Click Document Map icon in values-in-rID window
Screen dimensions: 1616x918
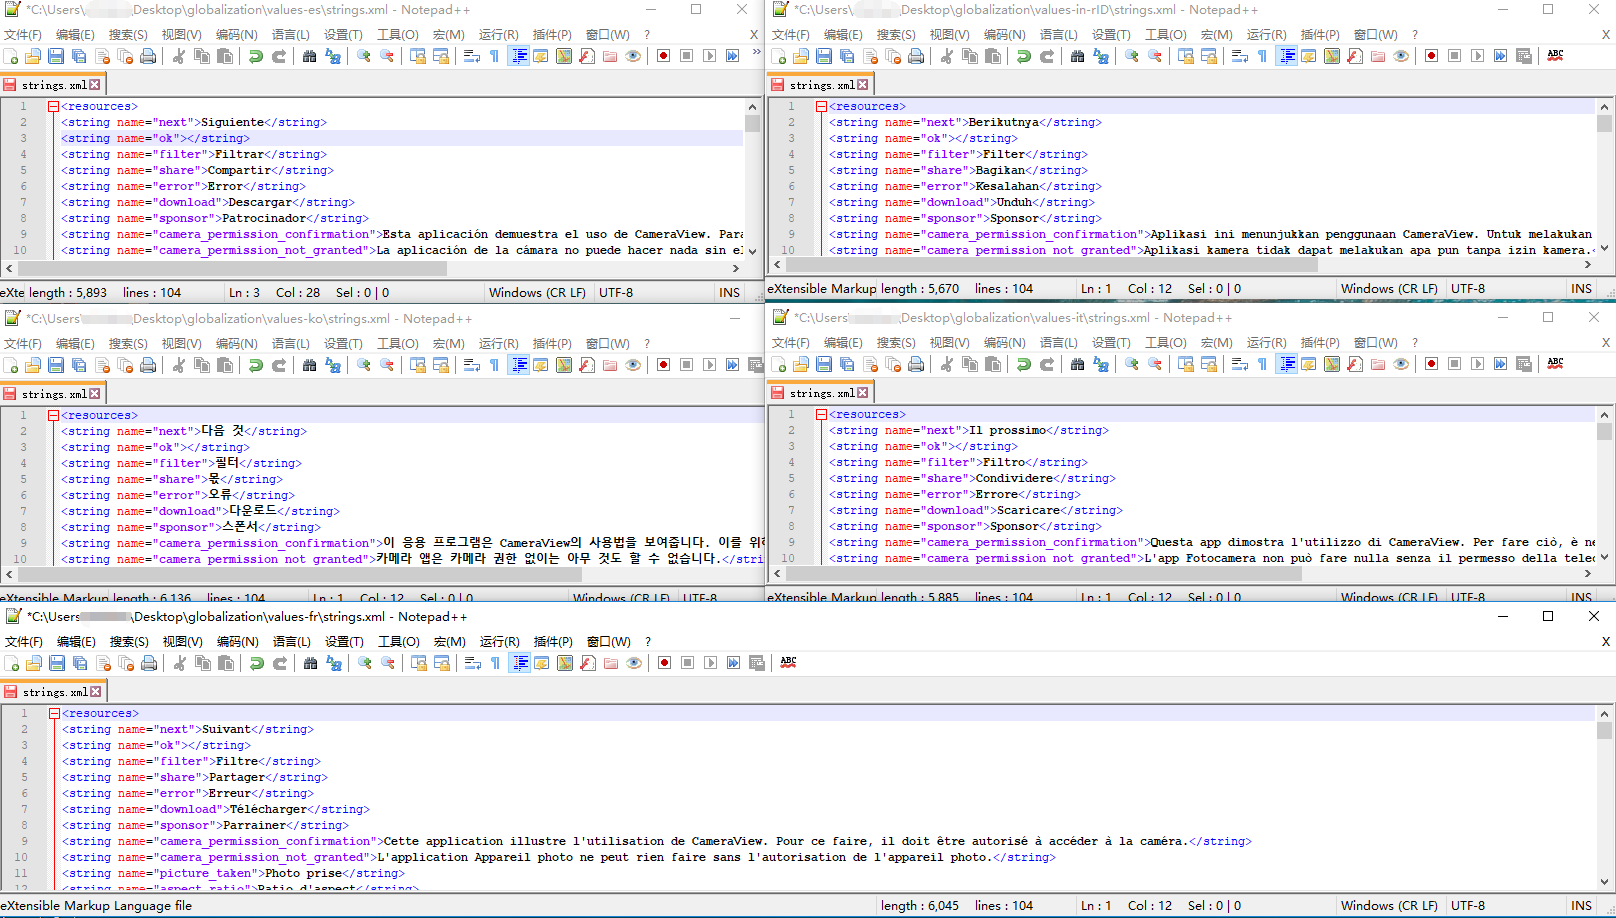1332,56
